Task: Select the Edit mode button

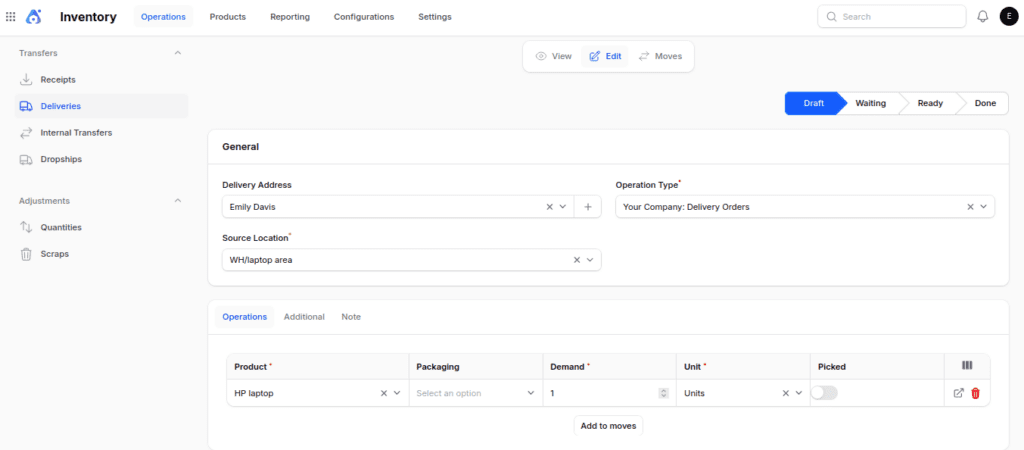Action: point(605,56)
